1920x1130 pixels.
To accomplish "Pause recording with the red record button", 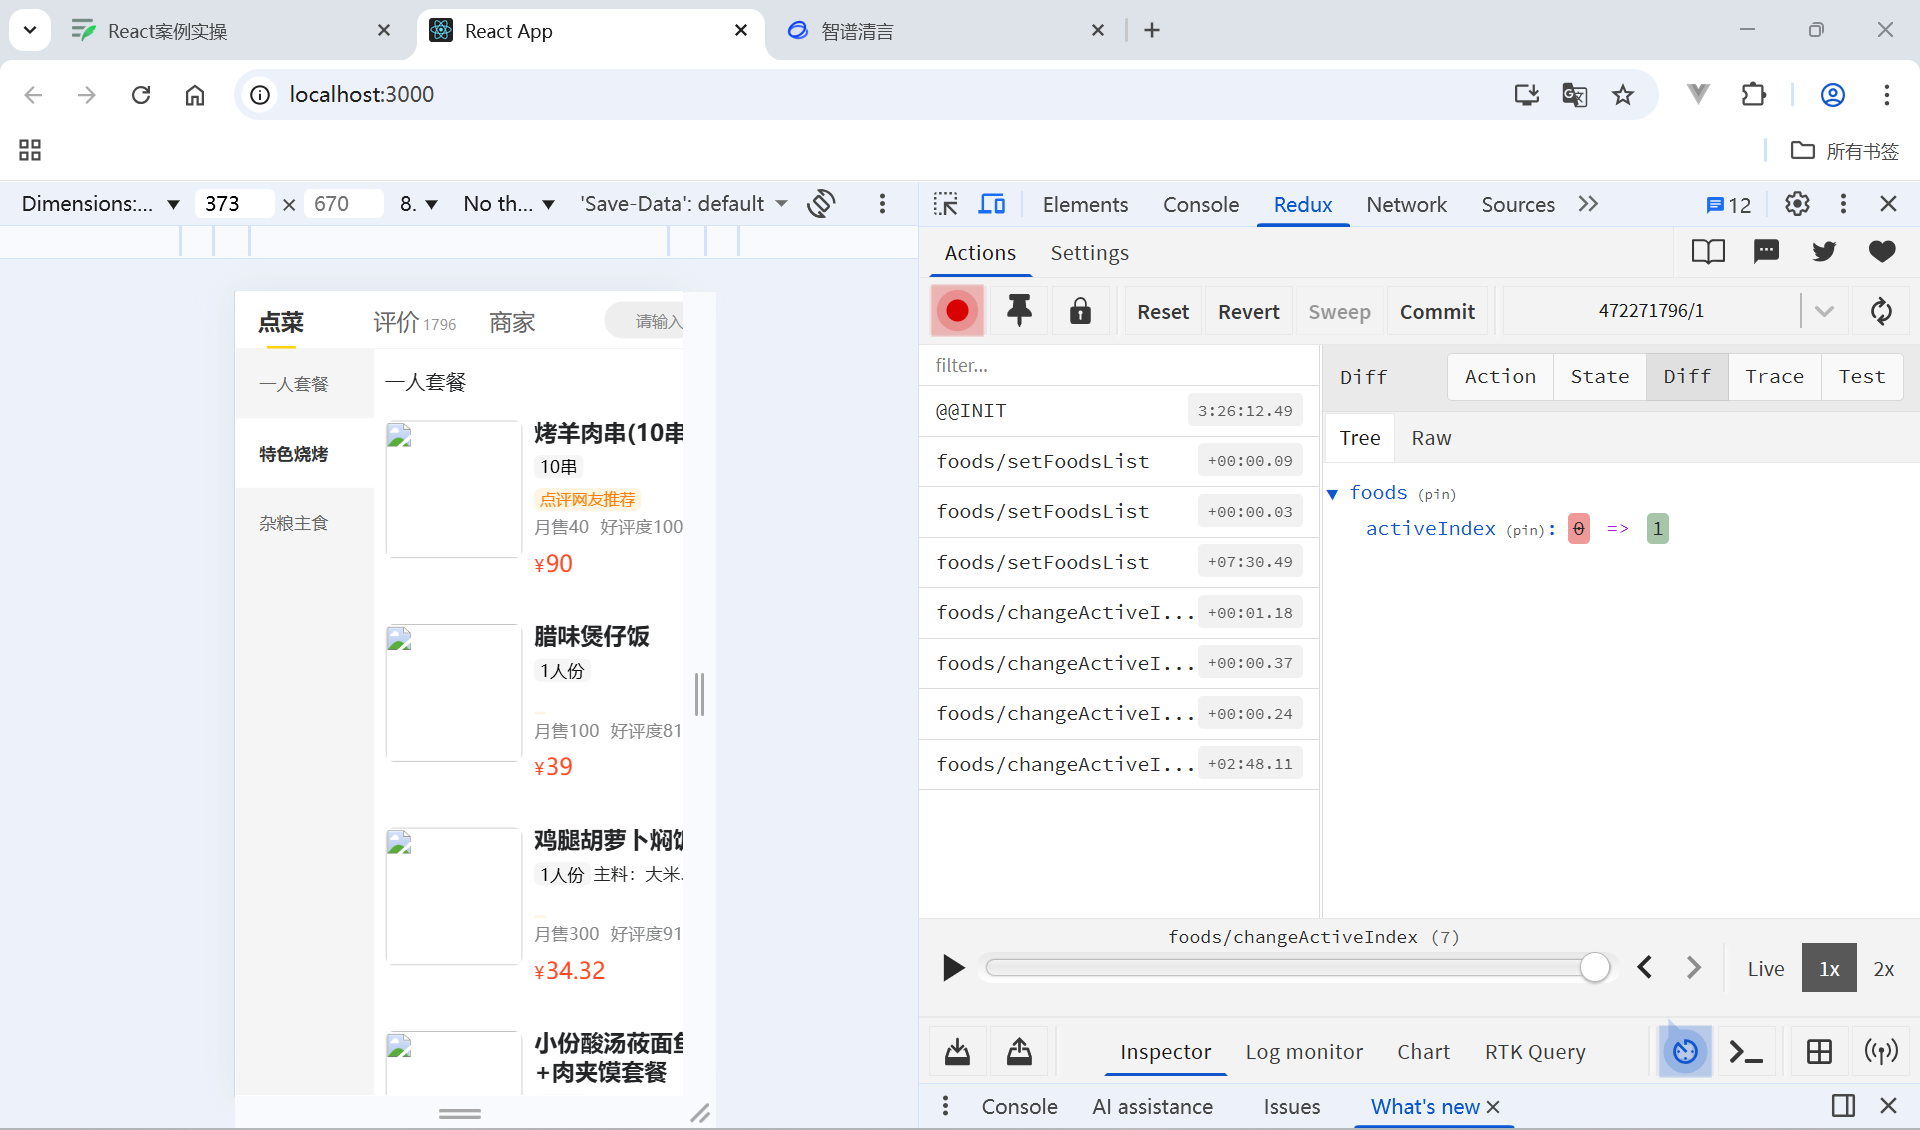I will click(957, 311).
